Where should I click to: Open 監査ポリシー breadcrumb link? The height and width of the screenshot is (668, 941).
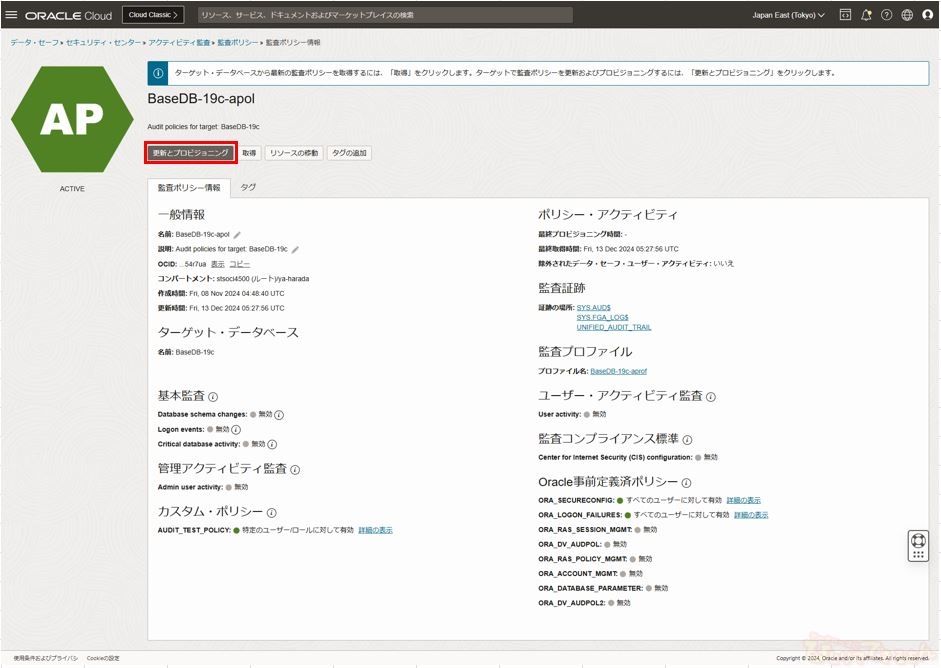(237, 43)
